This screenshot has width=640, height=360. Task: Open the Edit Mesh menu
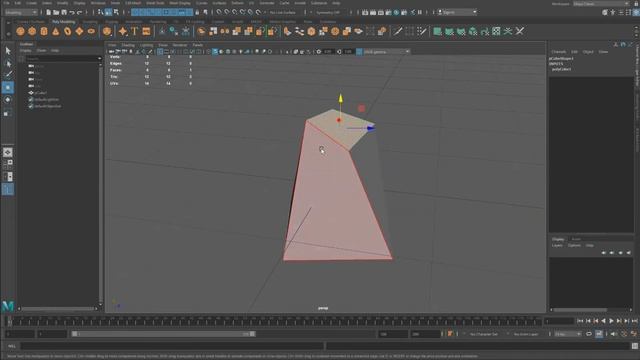133,3
